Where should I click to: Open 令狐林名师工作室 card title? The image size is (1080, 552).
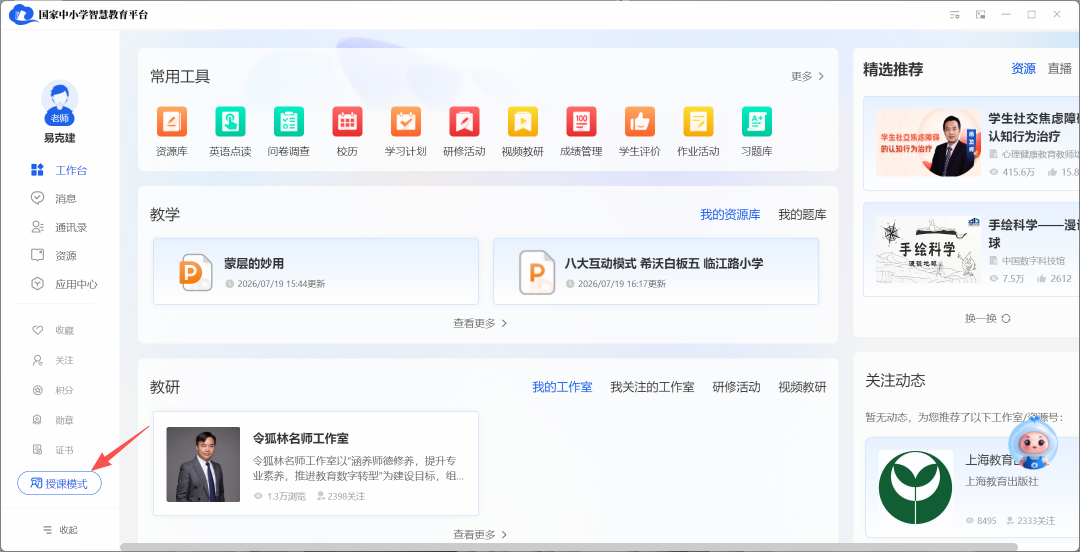point(300,438)
